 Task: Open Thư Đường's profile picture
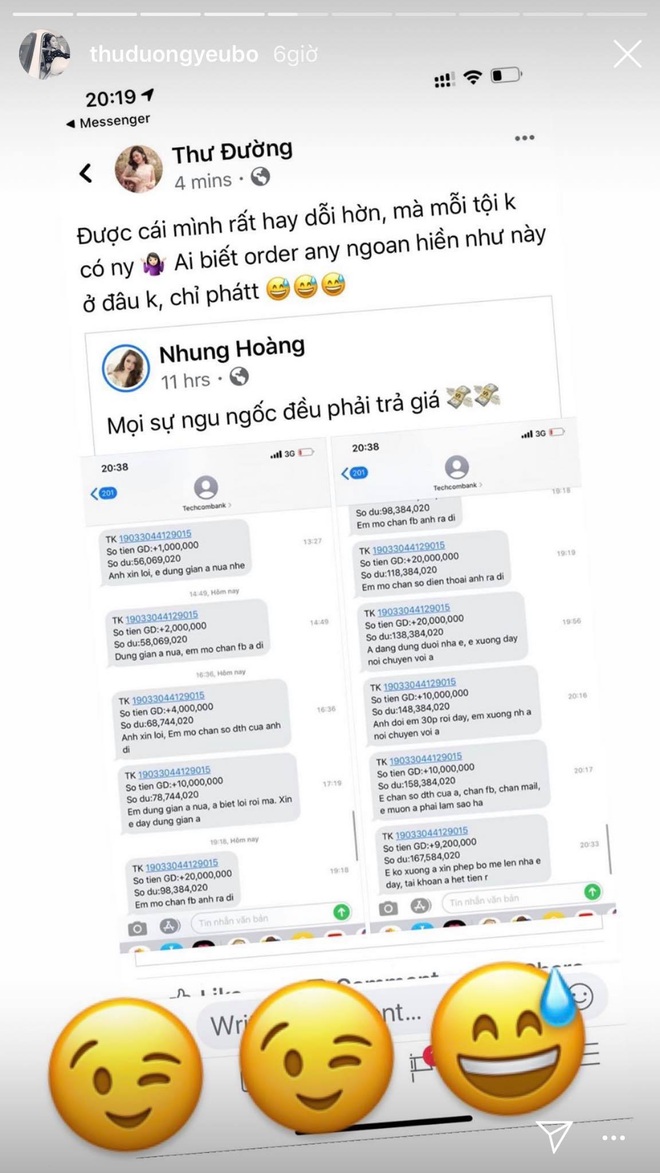(x=138, y=168)
